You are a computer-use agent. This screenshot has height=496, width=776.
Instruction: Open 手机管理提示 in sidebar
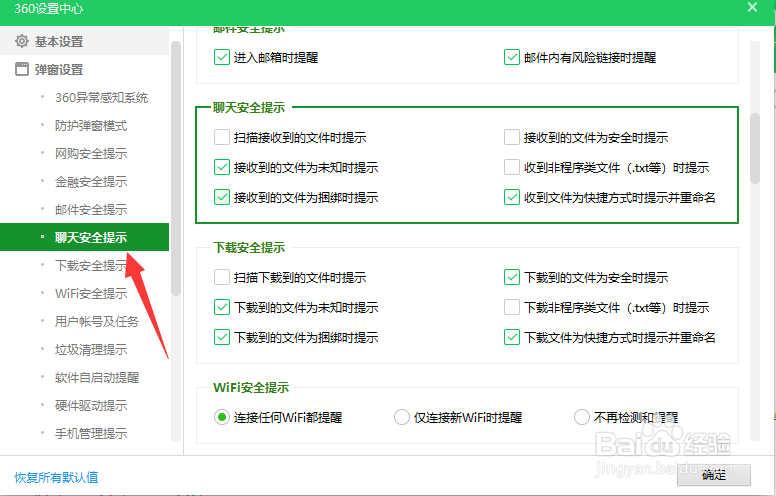[x=91, y=434]
